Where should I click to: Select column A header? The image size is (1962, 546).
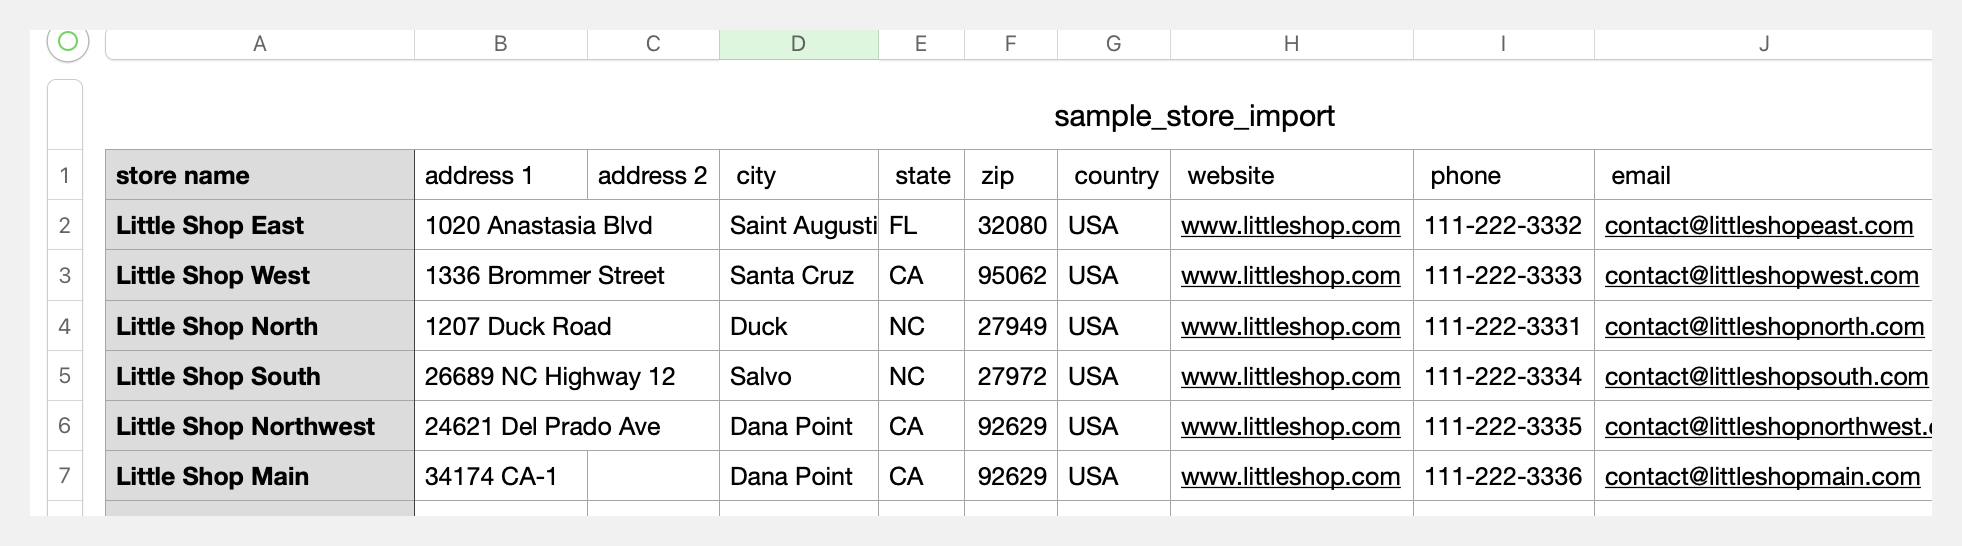click(260, 44)
